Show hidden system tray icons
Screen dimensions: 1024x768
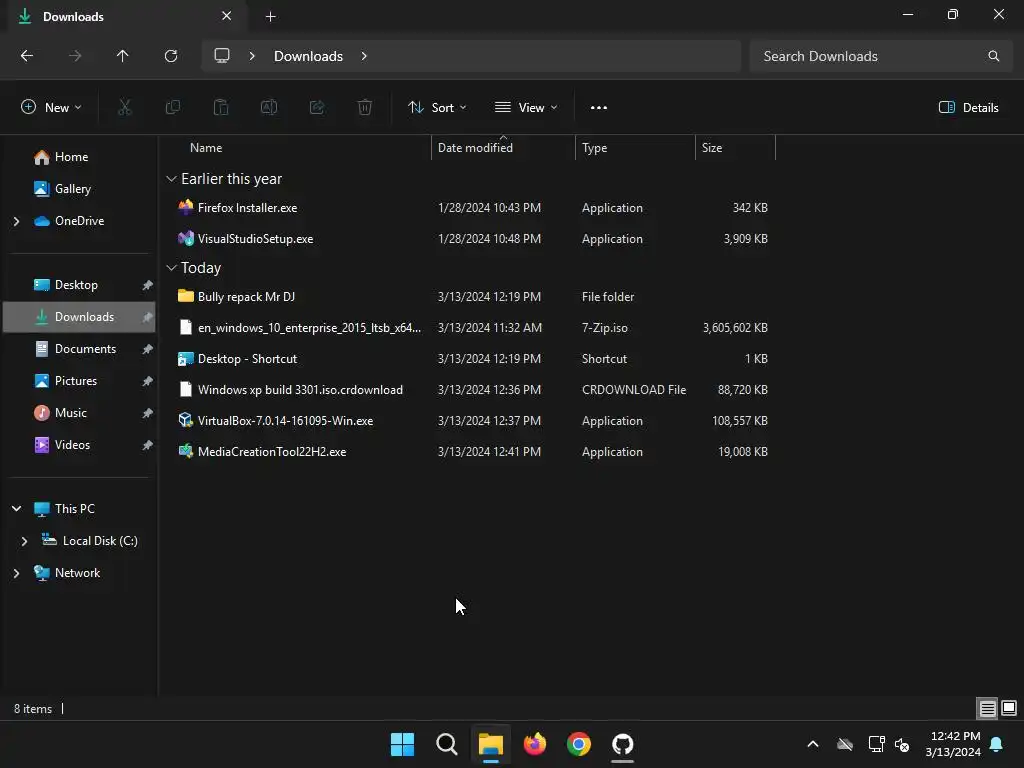[x=813, y=744]
